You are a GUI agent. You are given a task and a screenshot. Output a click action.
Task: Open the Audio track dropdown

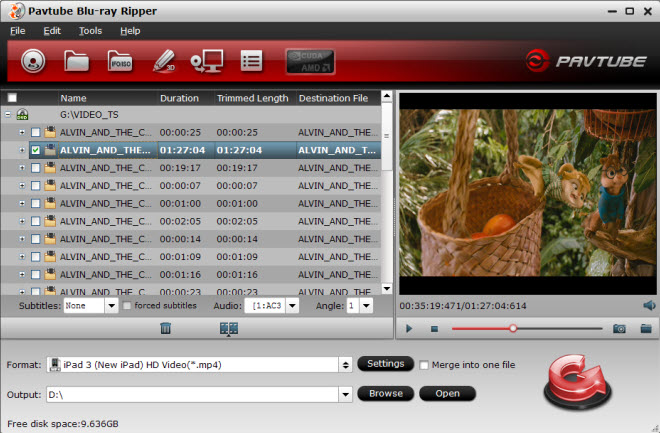[293, 305]
